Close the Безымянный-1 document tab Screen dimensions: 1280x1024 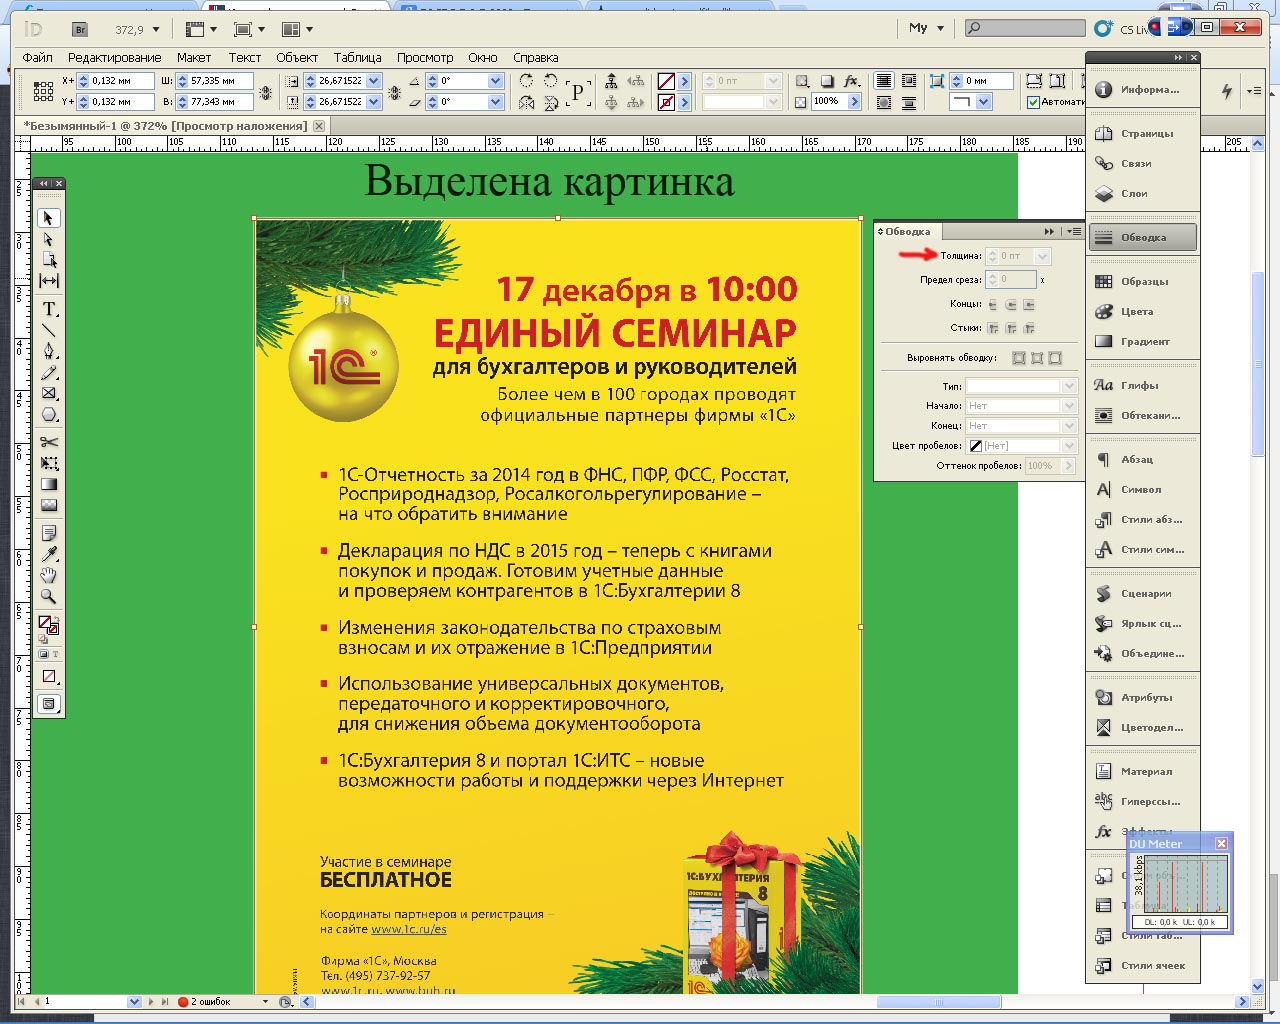pos(319,126)
